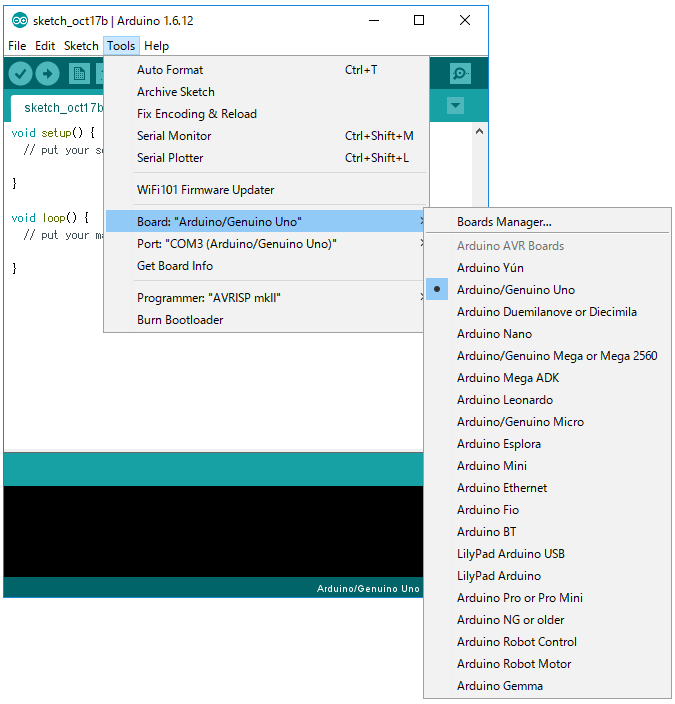This screenshot has width=675, height=704.
Task: Select Arduino Pro or Pro Mini board
Action: (547, 598)
